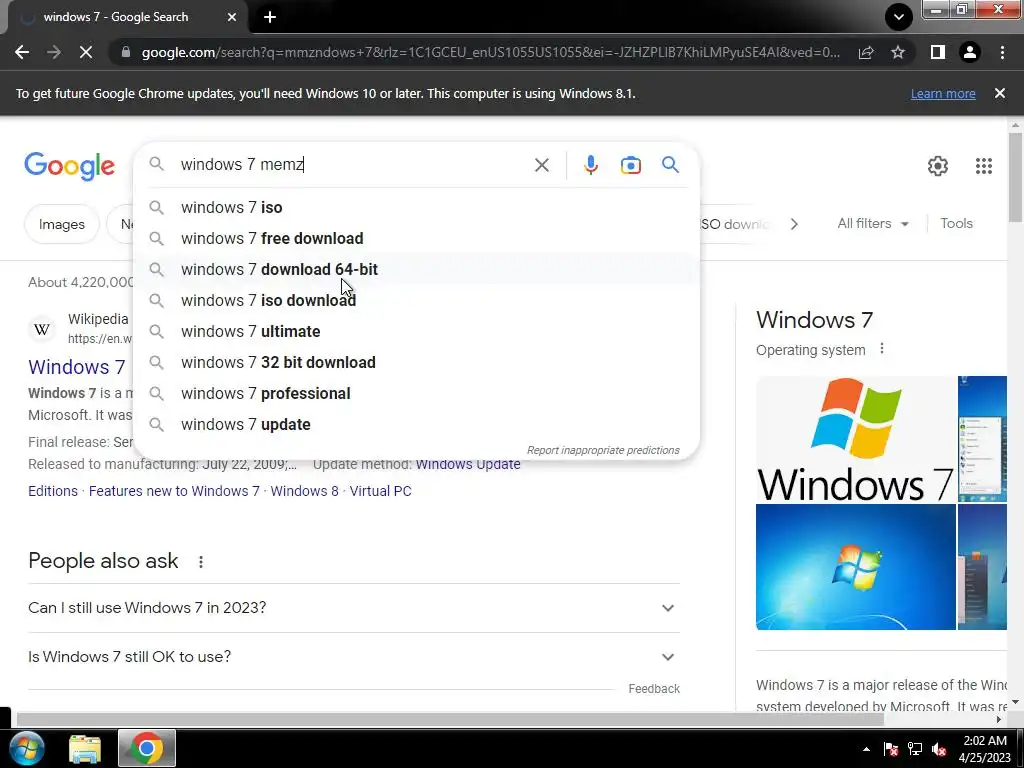Screen dimensions: 1024x768
Task: Search by image with the camera icon
Action: coord(630,165)
